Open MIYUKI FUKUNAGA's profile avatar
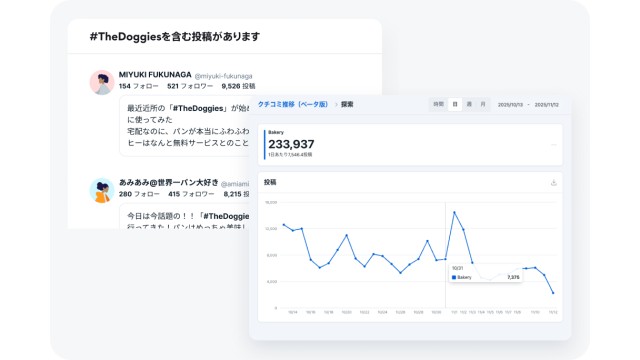This screenshot has height=360, width=640. point(102,82)
